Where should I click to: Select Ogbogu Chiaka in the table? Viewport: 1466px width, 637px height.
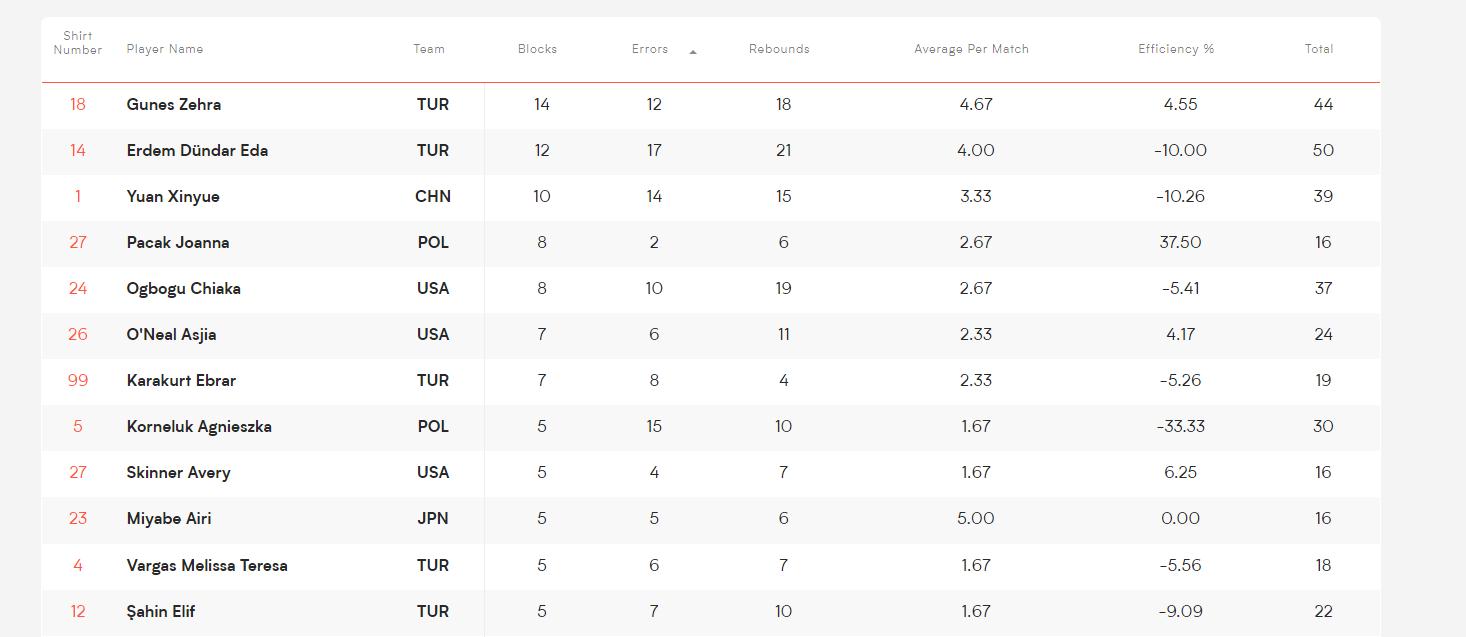(x=183, y=288)
